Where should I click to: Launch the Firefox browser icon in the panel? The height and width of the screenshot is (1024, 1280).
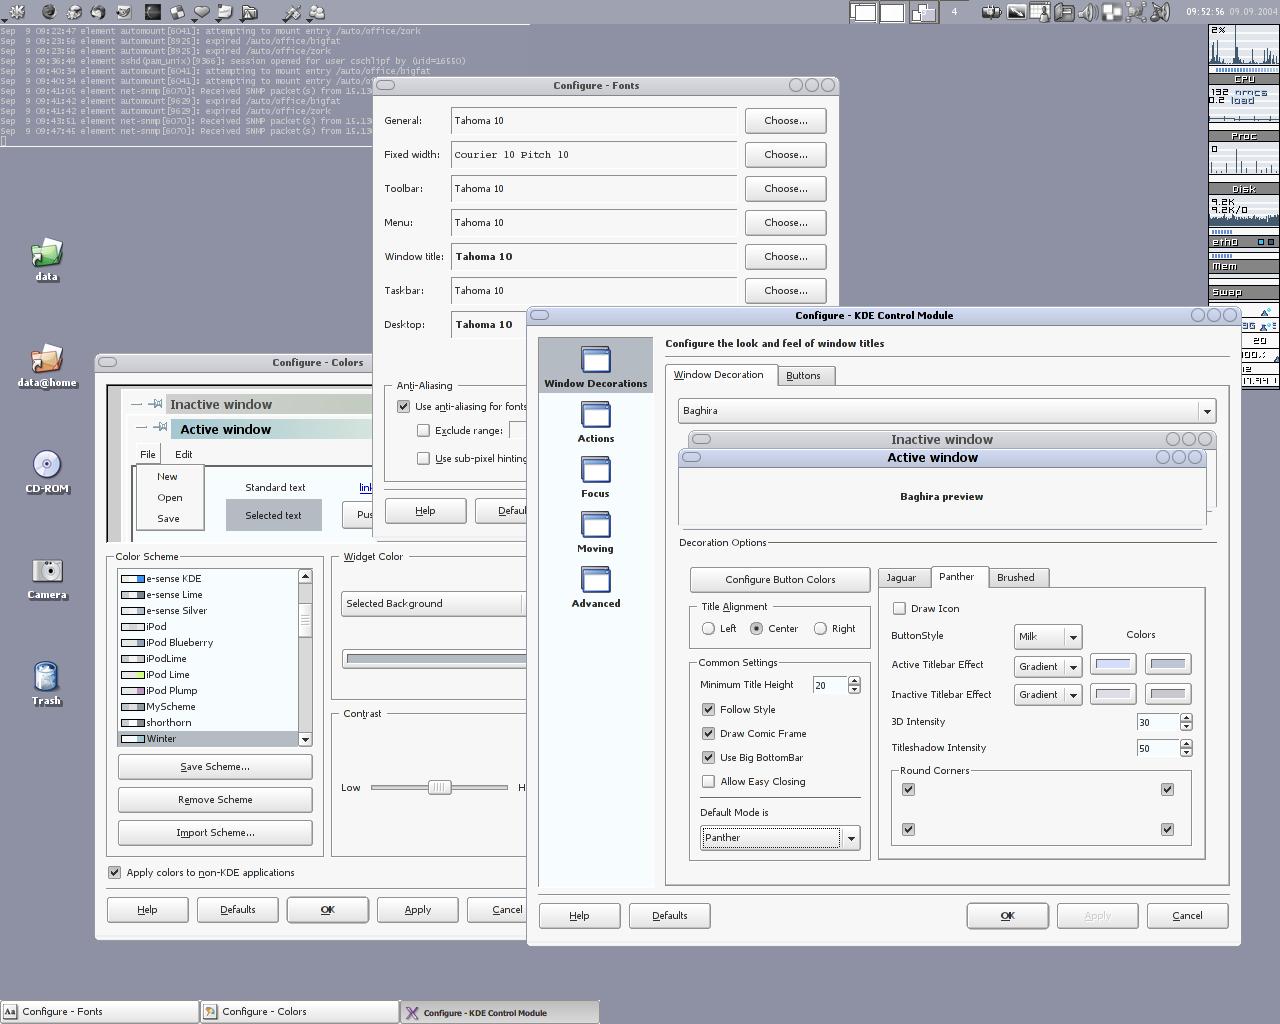point(49,12)
